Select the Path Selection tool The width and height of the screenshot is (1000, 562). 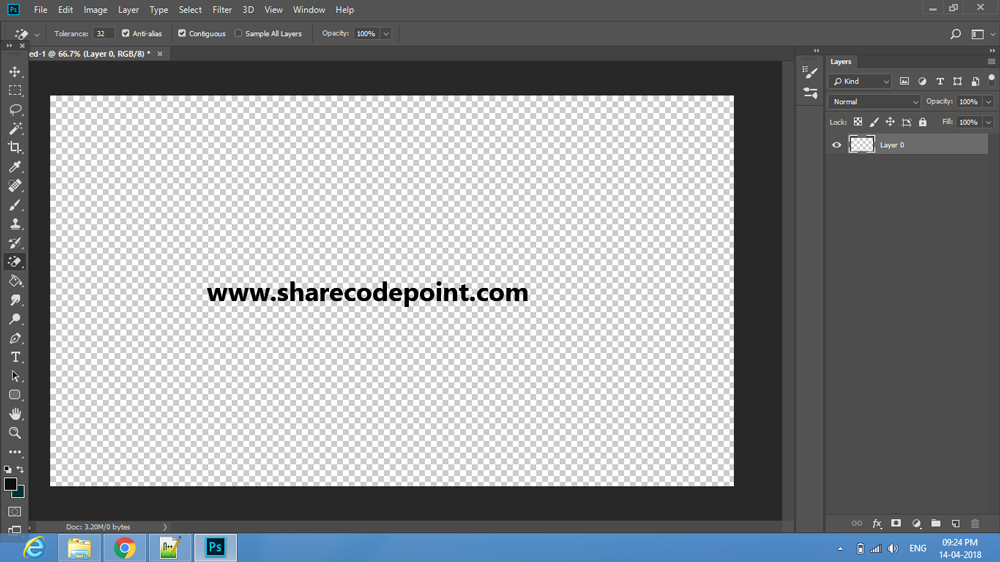(x=15, y=376)
